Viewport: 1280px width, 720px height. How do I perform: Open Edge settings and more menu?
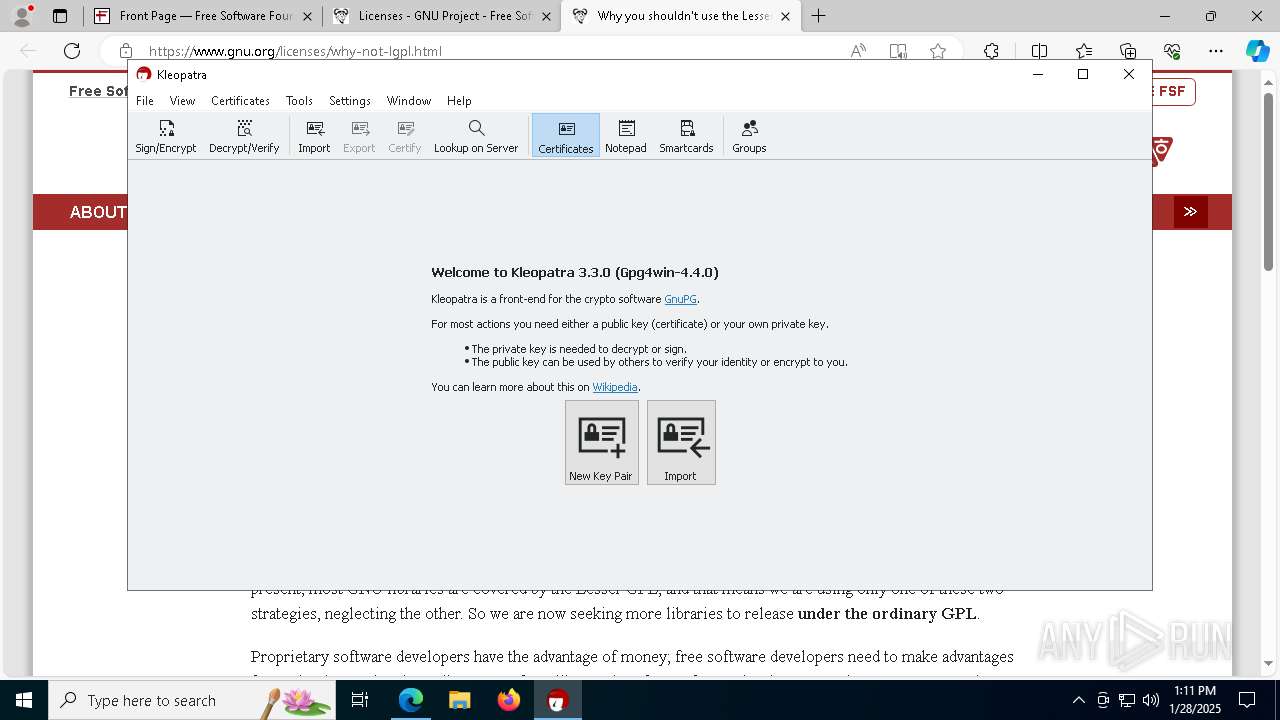[x=1216, y=51]
